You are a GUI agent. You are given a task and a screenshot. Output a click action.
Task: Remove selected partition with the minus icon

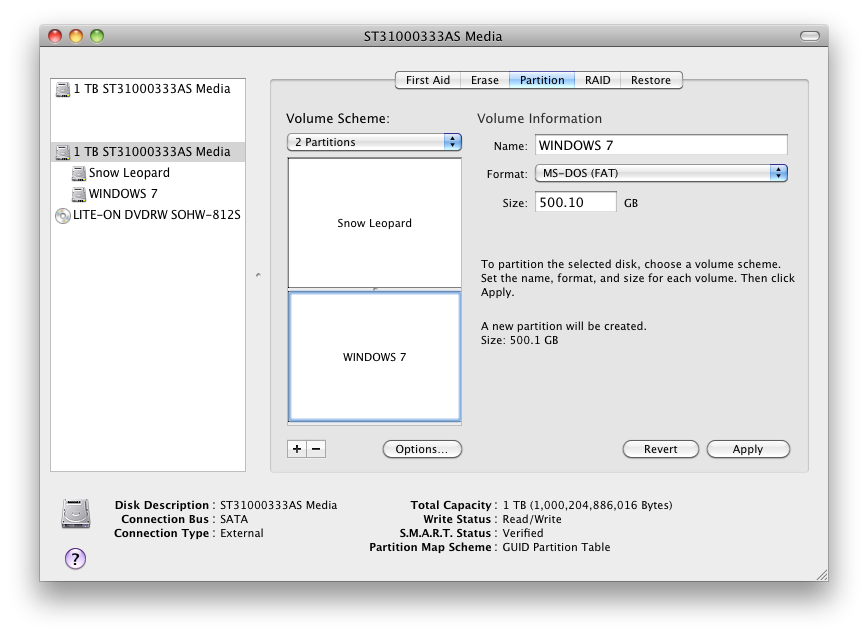(316, 449)
